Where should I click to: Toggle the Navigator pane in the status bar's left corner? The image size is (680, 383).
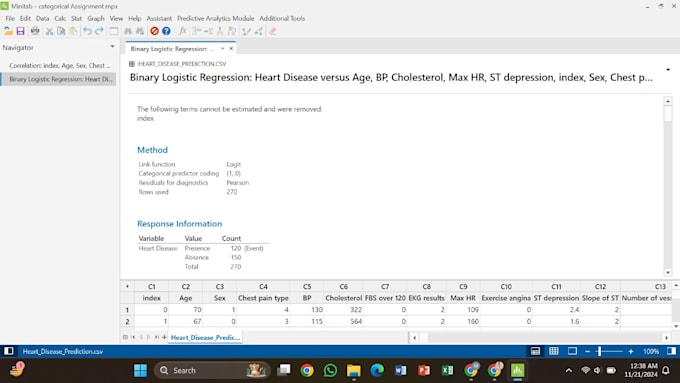coord(9,351)
